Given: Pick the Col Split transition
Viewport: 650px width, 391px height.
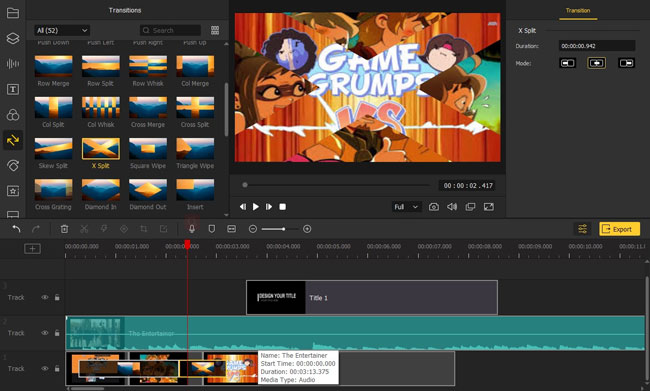Looking at the screenshot, I should (53, 107).
